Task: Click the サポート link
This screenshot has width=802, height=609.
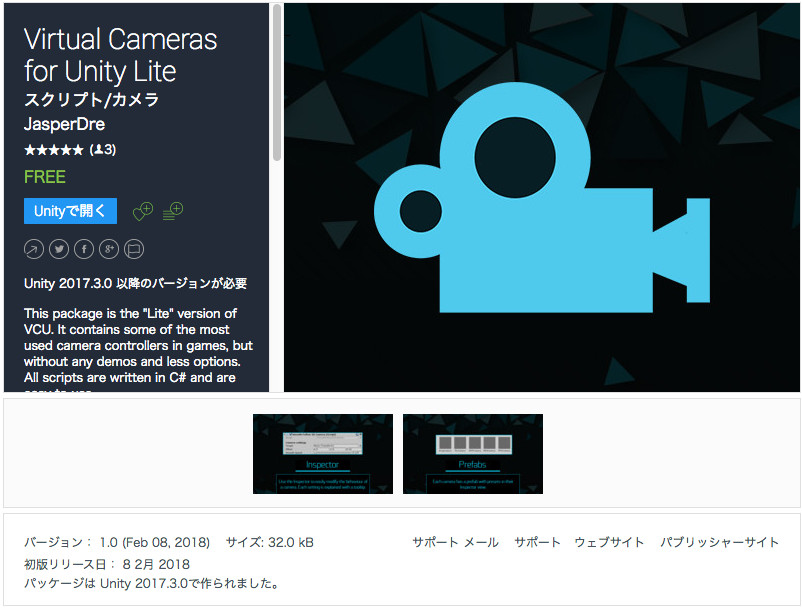Action: [x=537, y=542]
